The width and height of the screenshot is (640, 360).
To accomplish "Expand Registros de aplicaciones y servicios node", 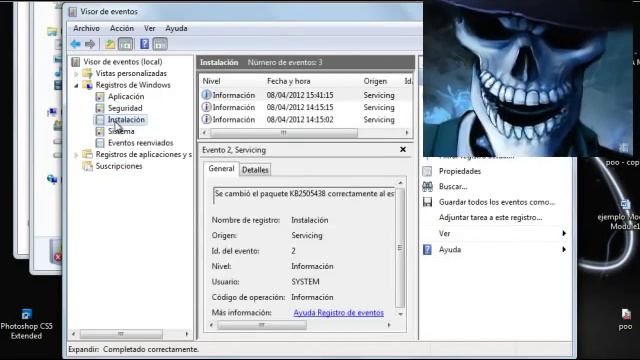I will [x=76, y=155].
